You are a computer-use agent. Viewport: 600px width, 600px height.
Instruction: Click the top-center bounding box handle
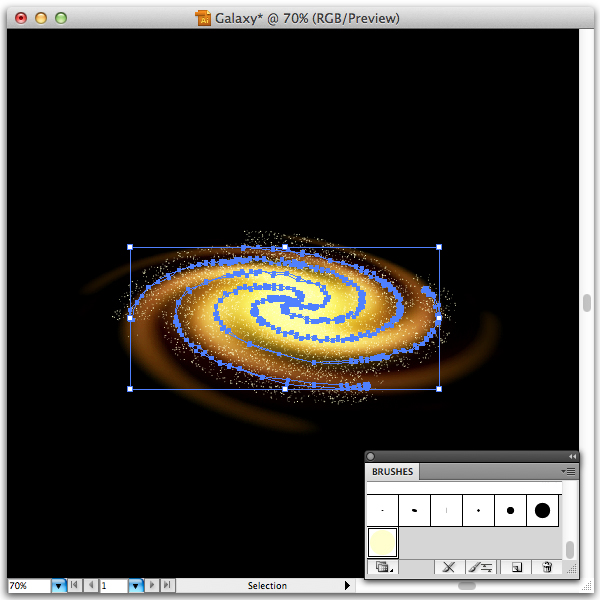(285, 247)
